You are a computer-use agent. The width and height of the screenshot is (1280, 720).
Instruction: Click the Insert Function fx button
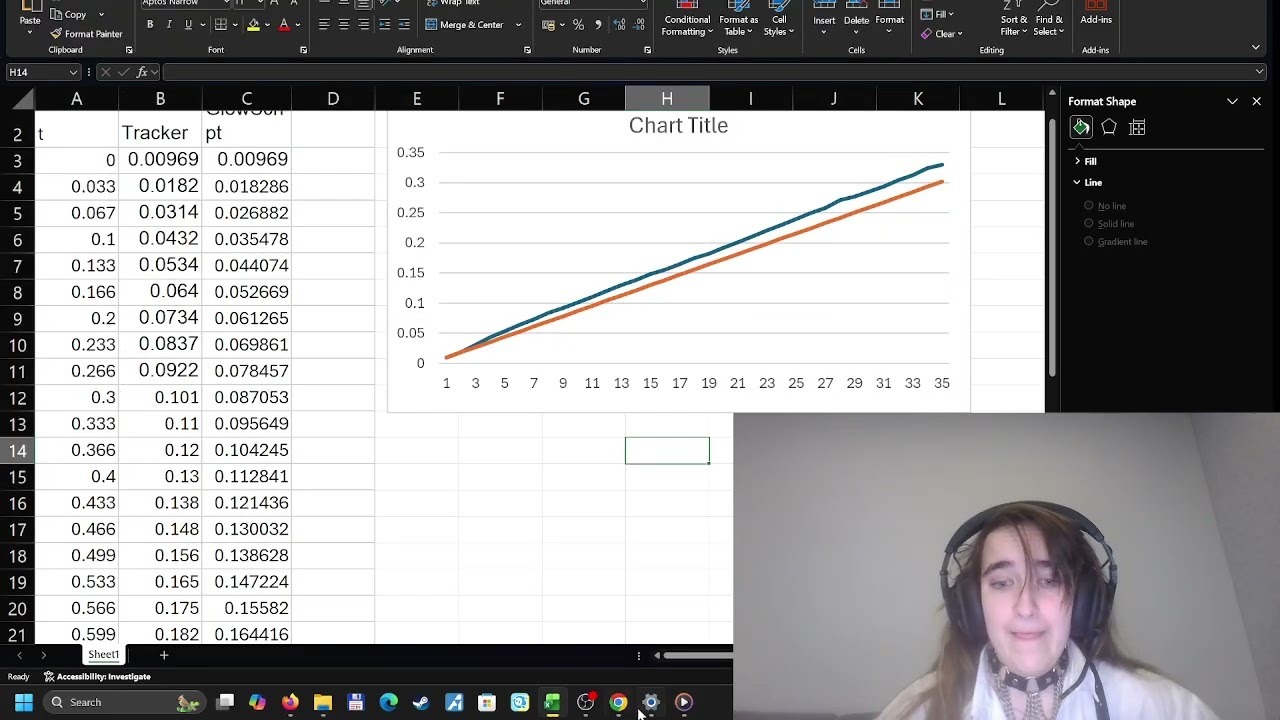(x=142, y=72)
